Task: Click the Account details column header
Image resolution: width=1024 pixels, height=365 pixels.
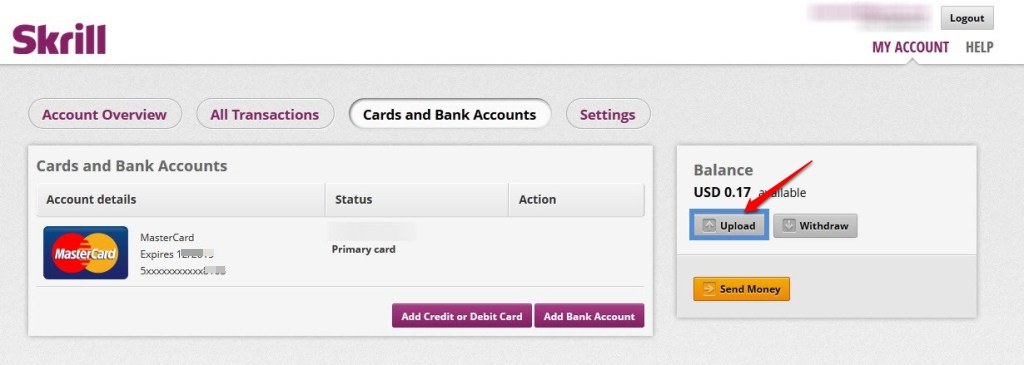Action: 91,199
